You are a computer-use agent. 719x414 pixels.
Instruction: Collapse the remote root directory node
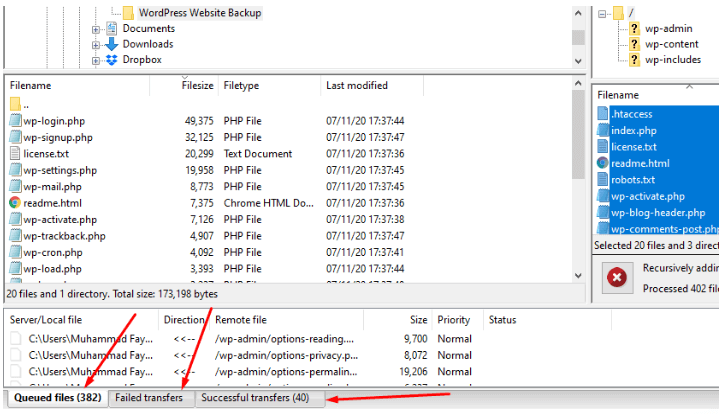pyautogui.click(x=602, y=14)
